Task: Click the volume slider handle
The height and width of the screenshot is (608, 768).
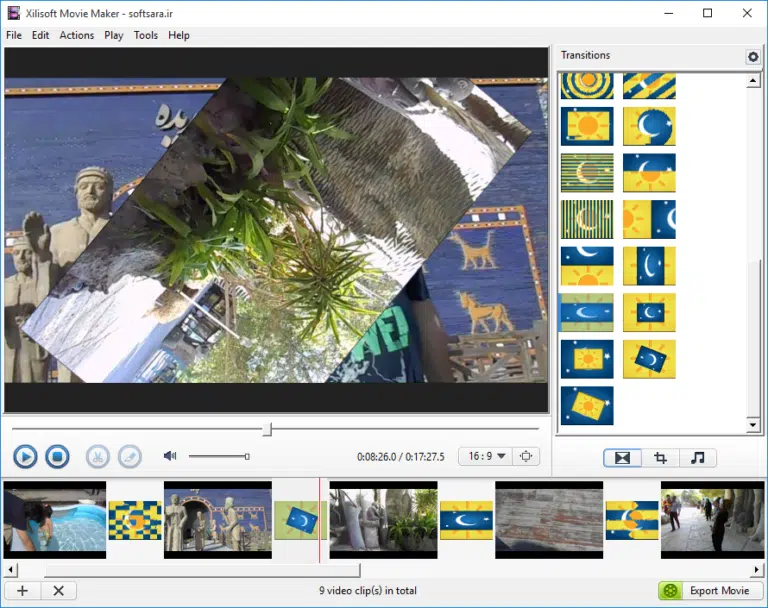Action: [247, 457]
